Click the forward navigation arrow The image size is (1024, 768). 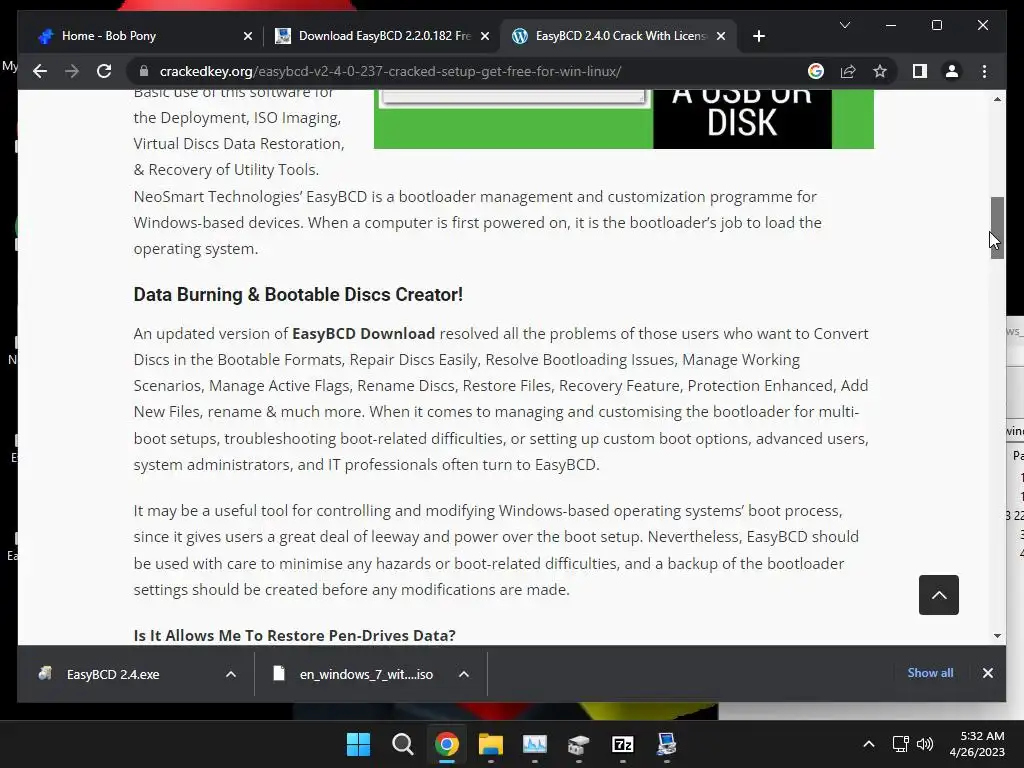[72, 71]
